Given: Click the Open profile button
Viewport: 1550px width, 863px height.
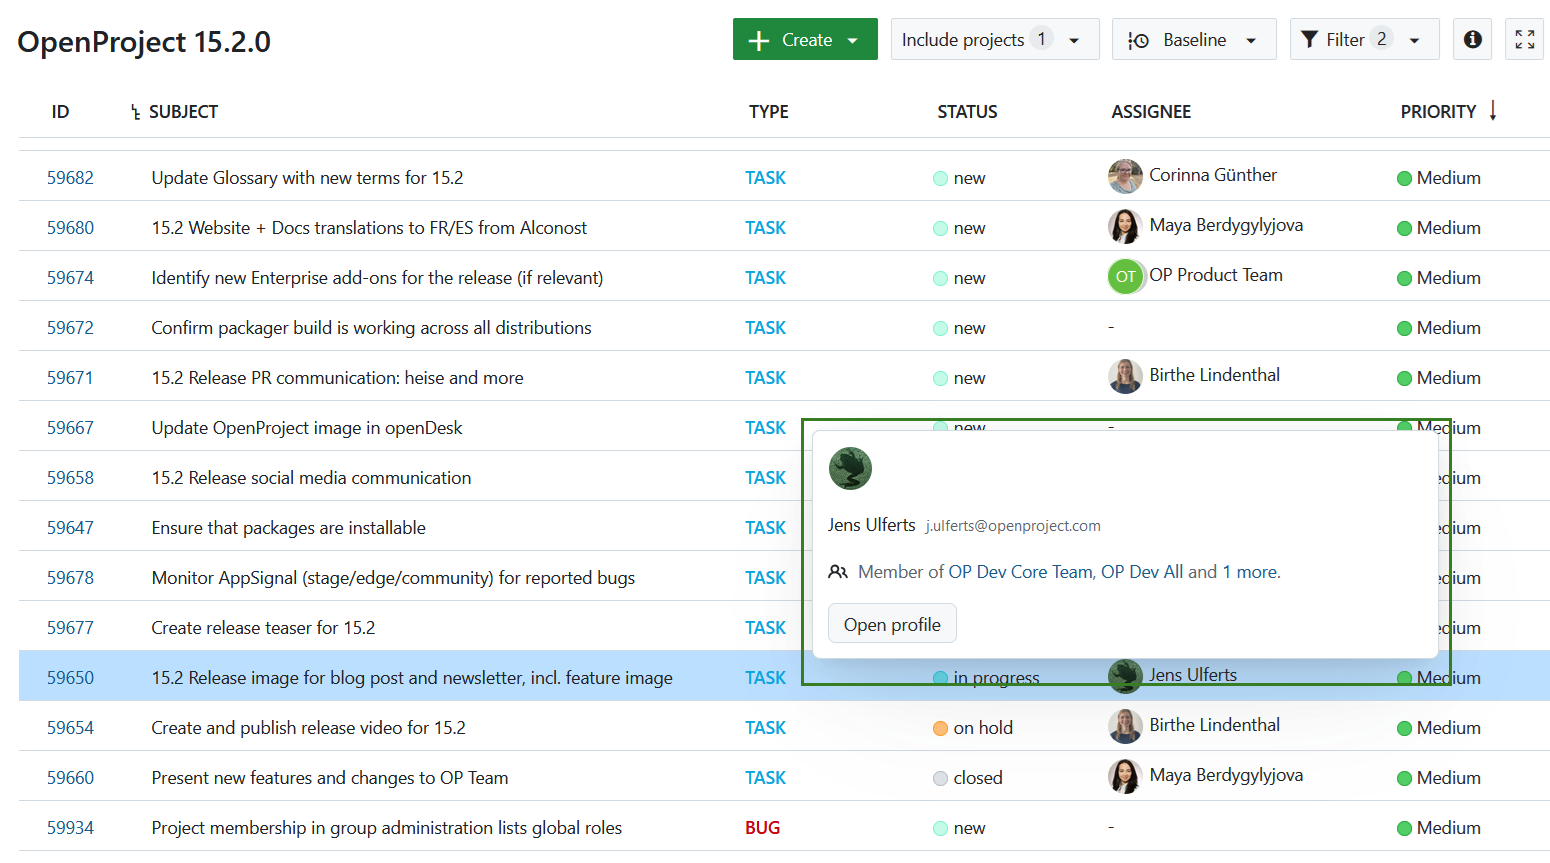Looking at the screenshot, I should point(892,623).
